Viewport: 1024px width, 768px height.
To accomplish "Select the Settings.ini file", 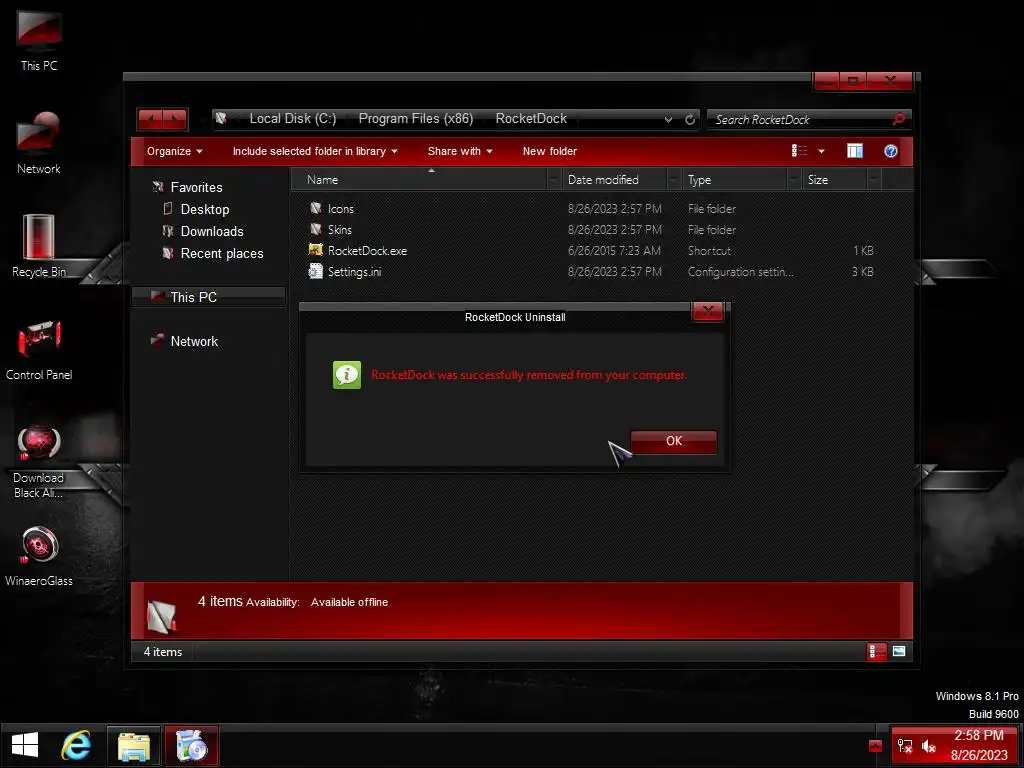I will pos(354,272).
